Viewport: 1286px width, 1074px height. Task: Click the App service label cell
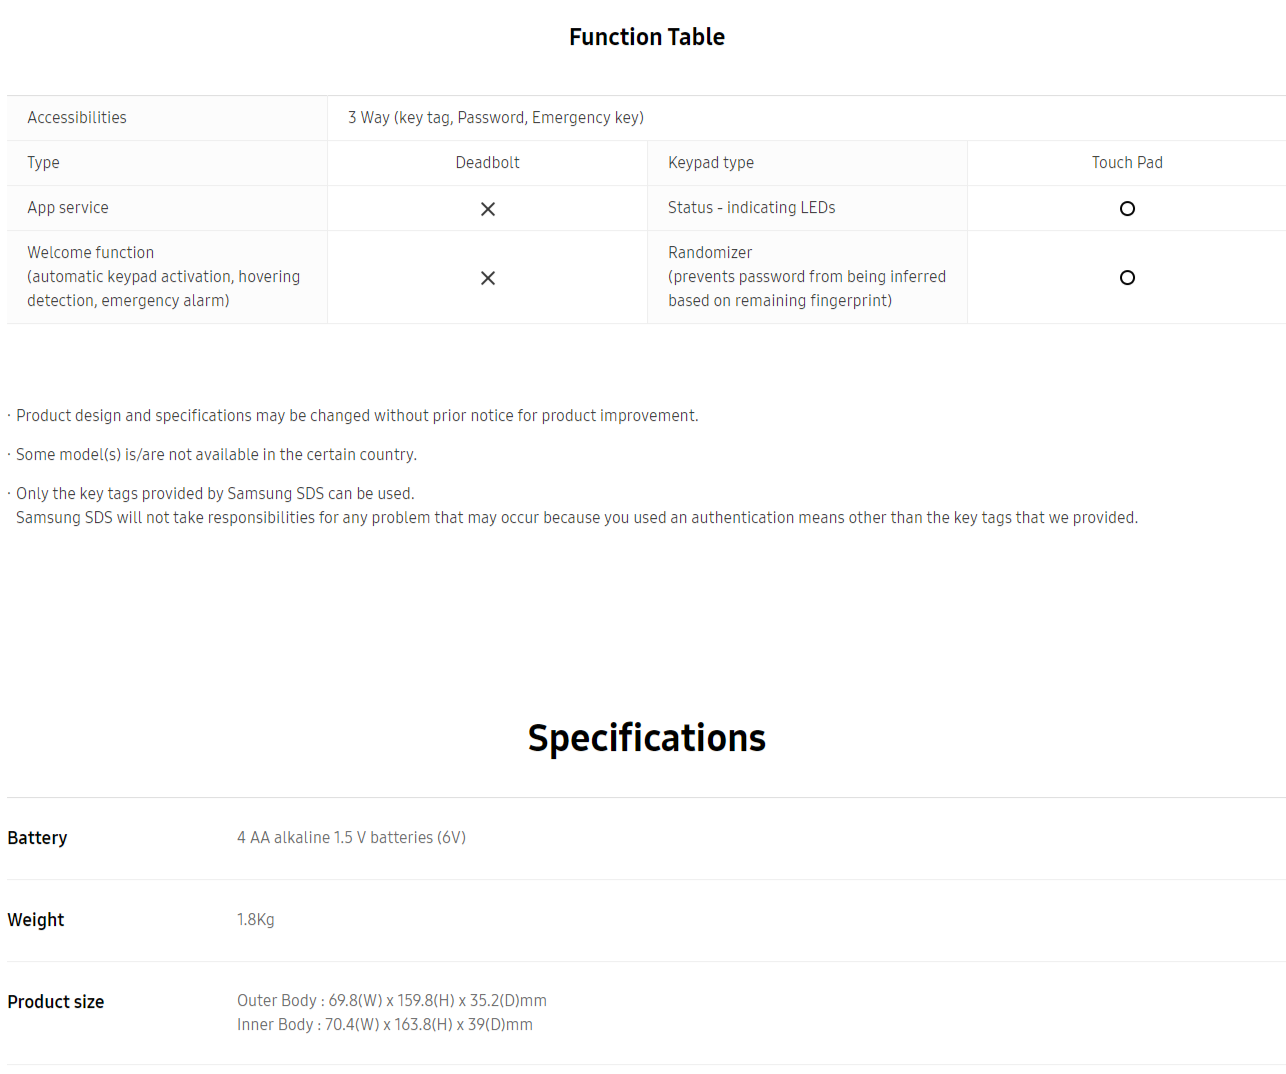coord(167,208)
